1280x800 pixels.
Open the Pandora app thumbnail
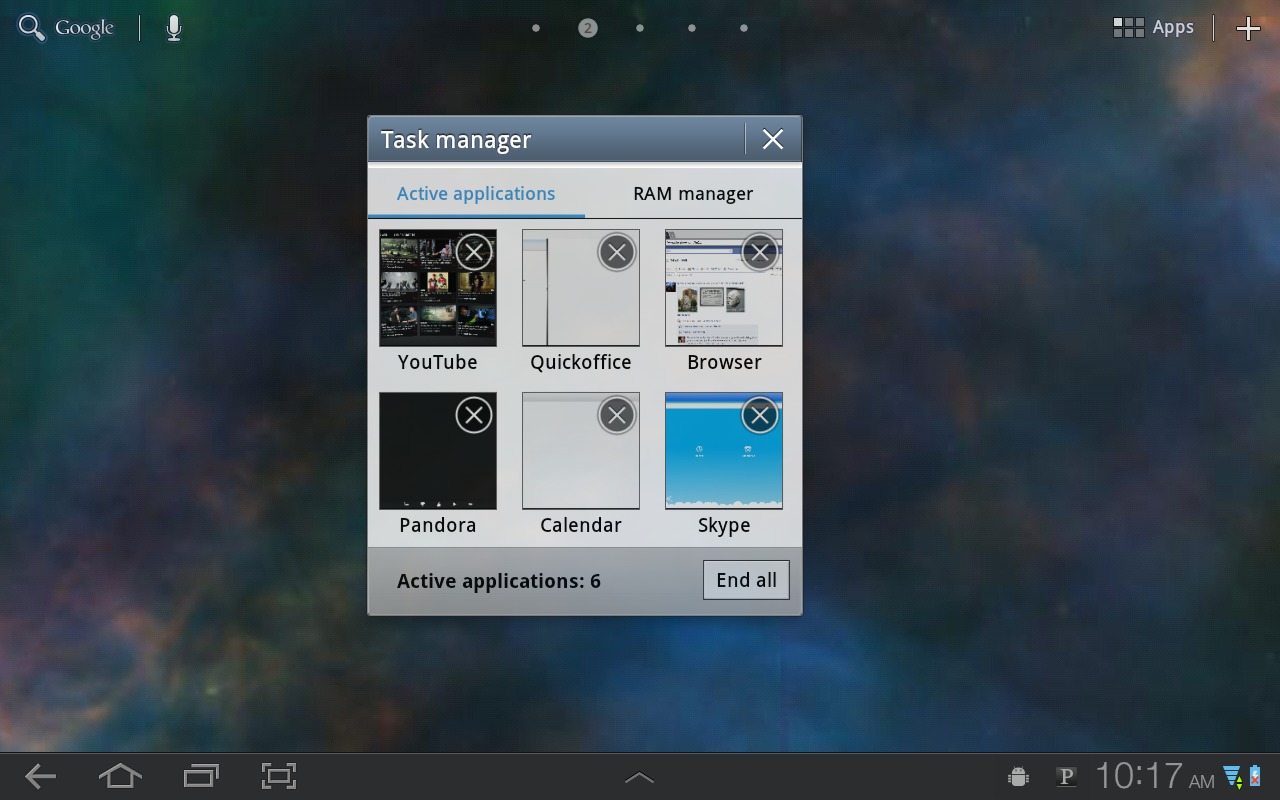pos(438,451)
